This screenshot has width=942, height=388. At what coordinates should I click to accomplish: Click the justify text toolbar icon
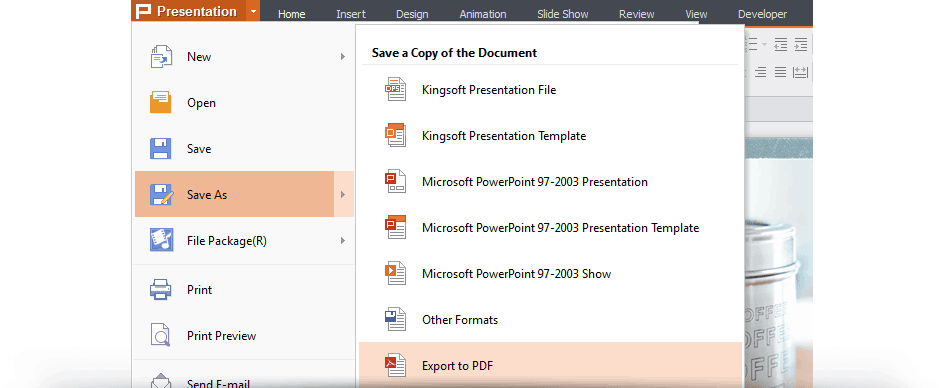click(x=780, y=72)
